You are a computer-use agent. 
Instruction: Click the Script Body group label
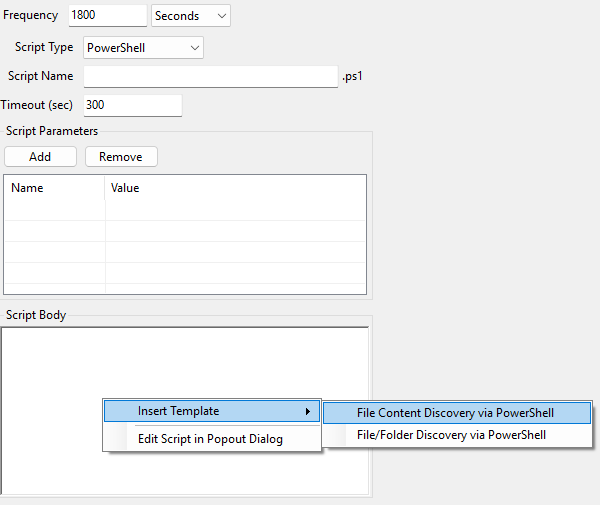coord(36,315)
